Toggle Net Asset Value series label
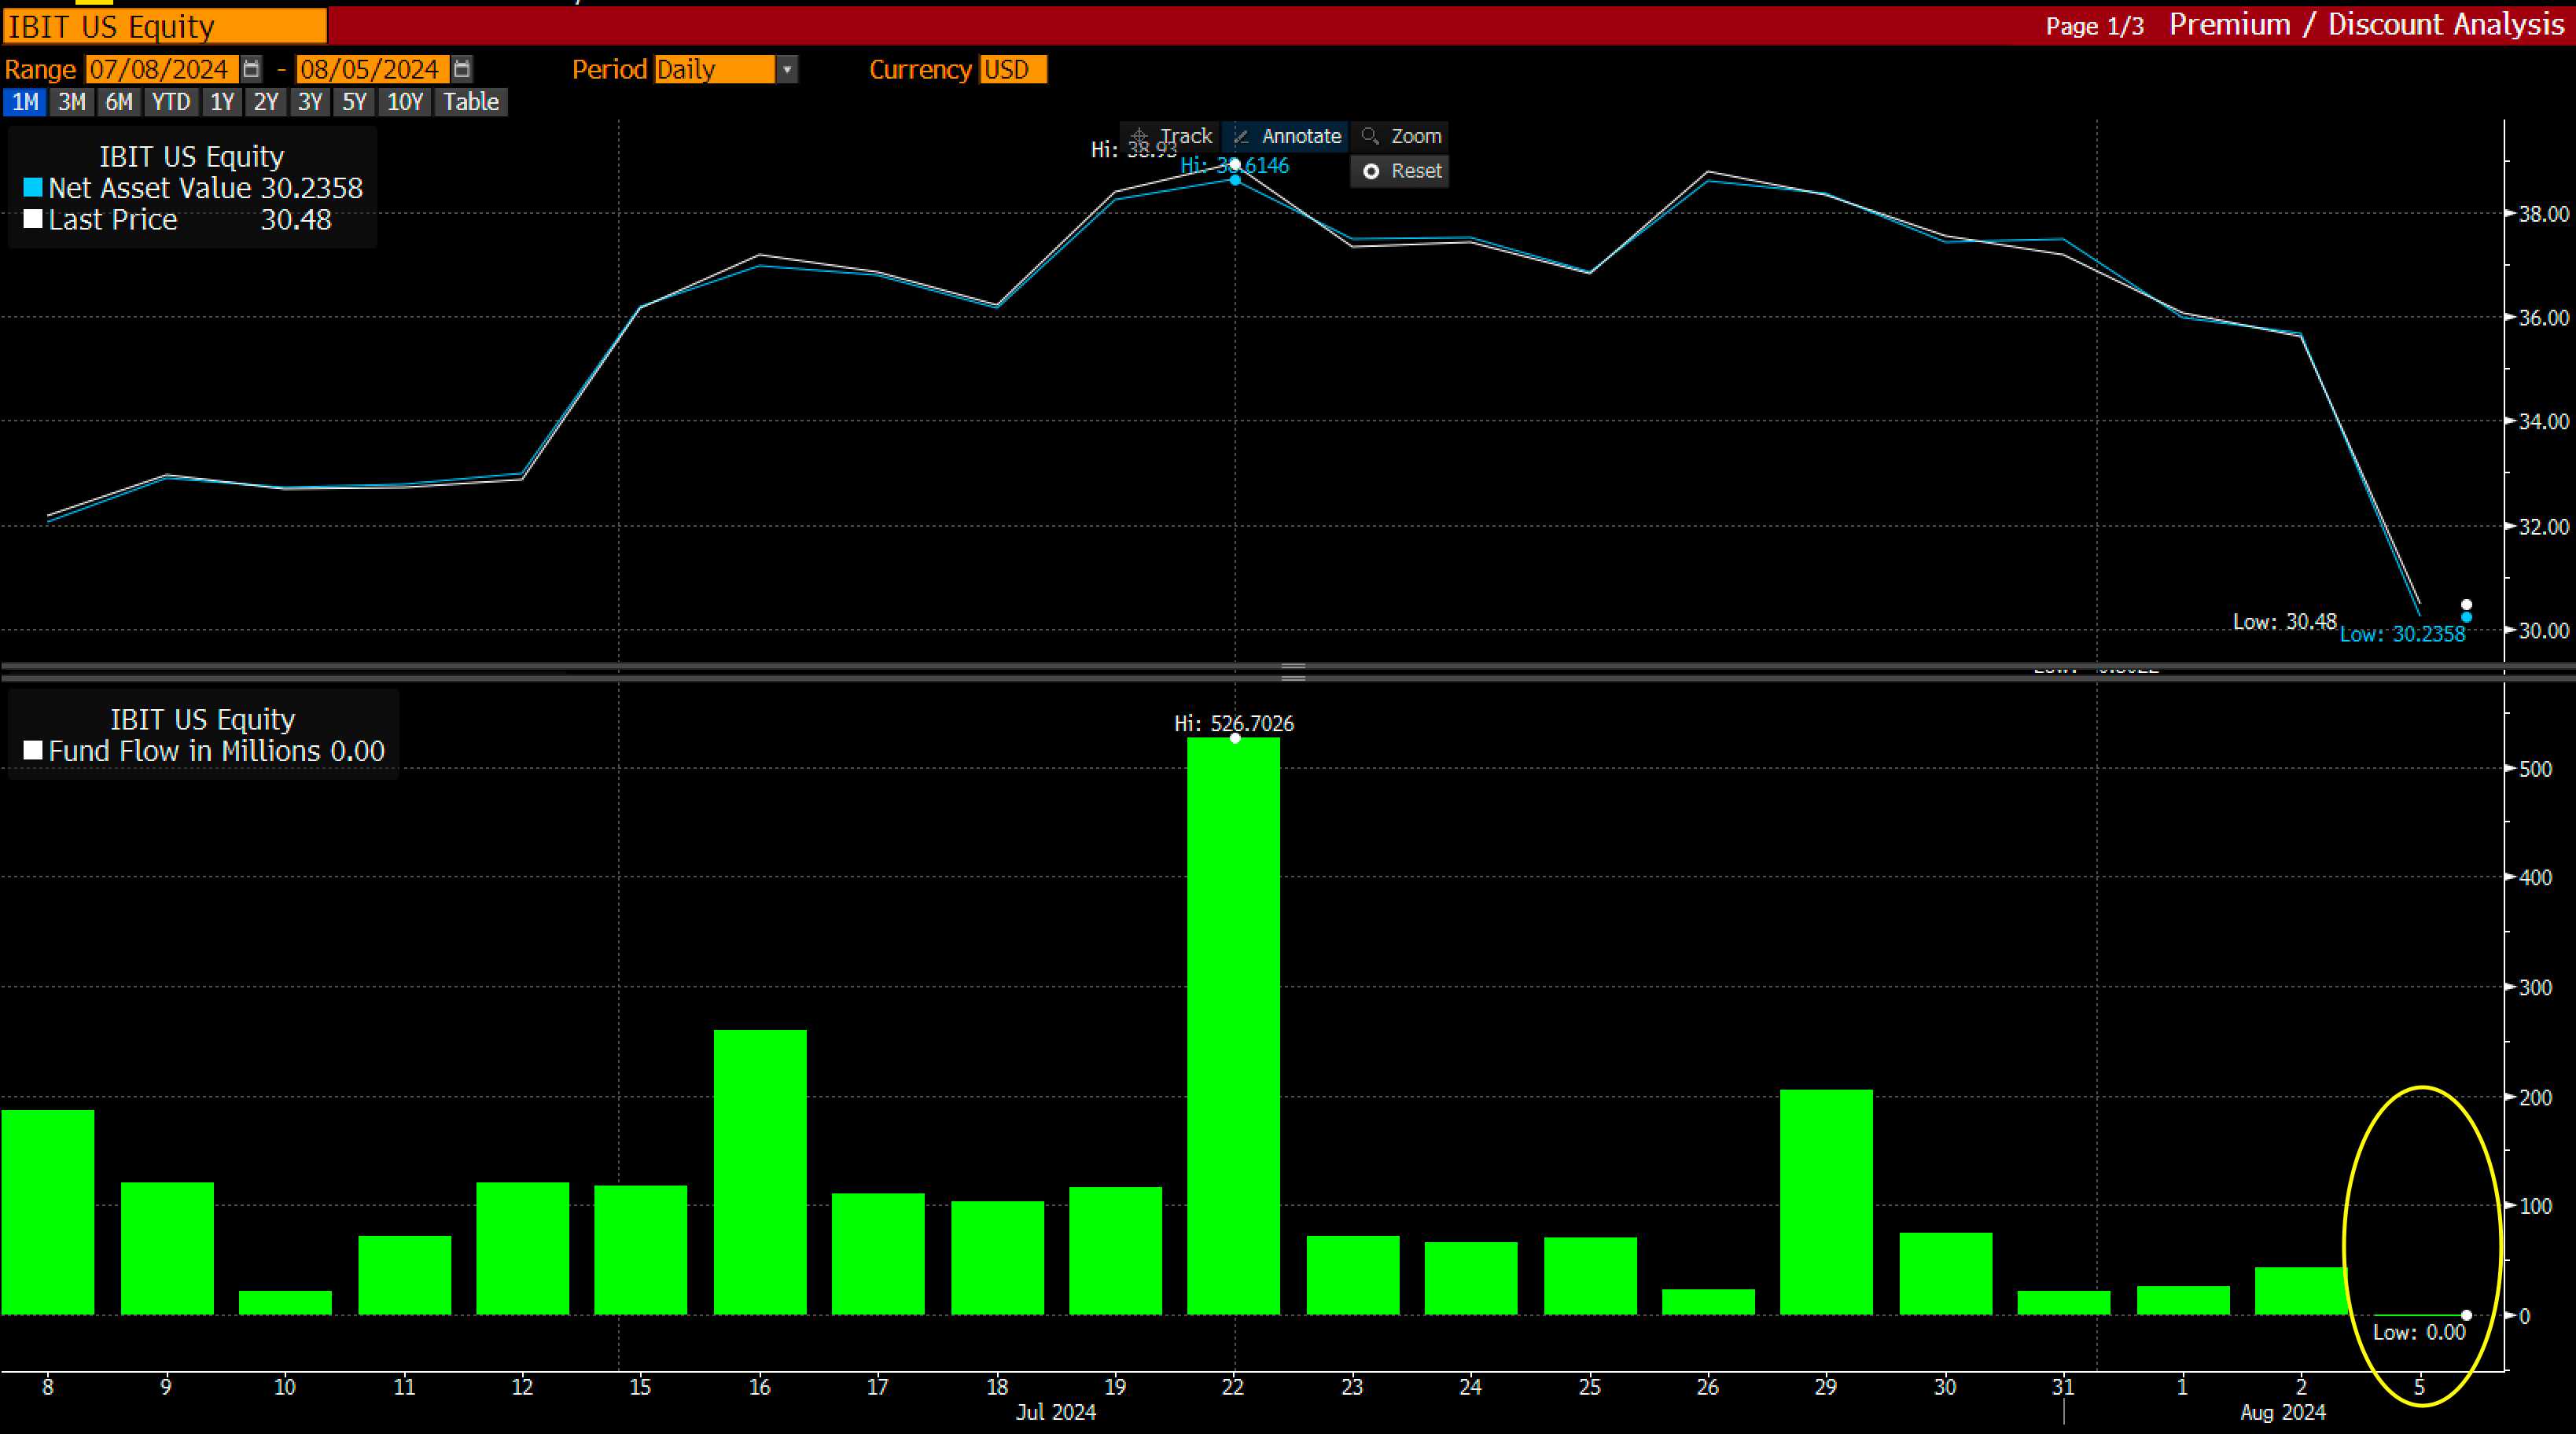Screen dimensions: 2576x1434 [150, 188]
